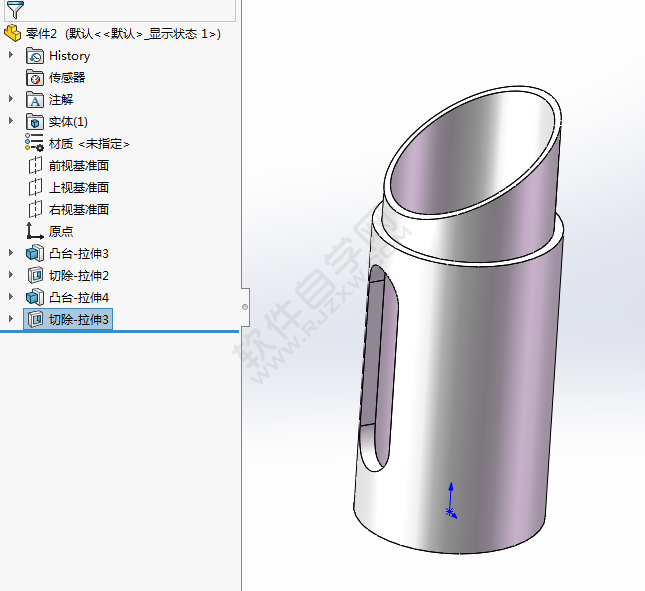This screenshot has height=591, width=645.
Task: Click the blue origin triad on the model
Action: [451, 501]
